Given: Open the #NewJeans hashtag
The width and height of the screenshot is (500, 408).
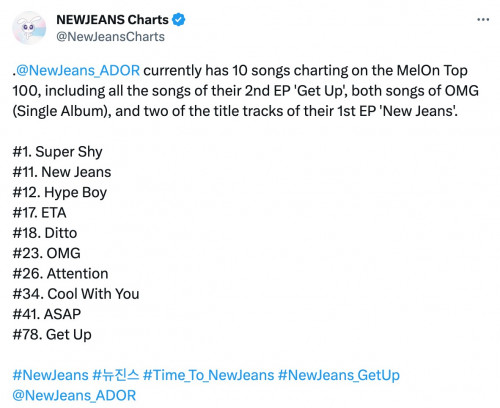Looking at the screenshot, I should (x=50, y=375).
